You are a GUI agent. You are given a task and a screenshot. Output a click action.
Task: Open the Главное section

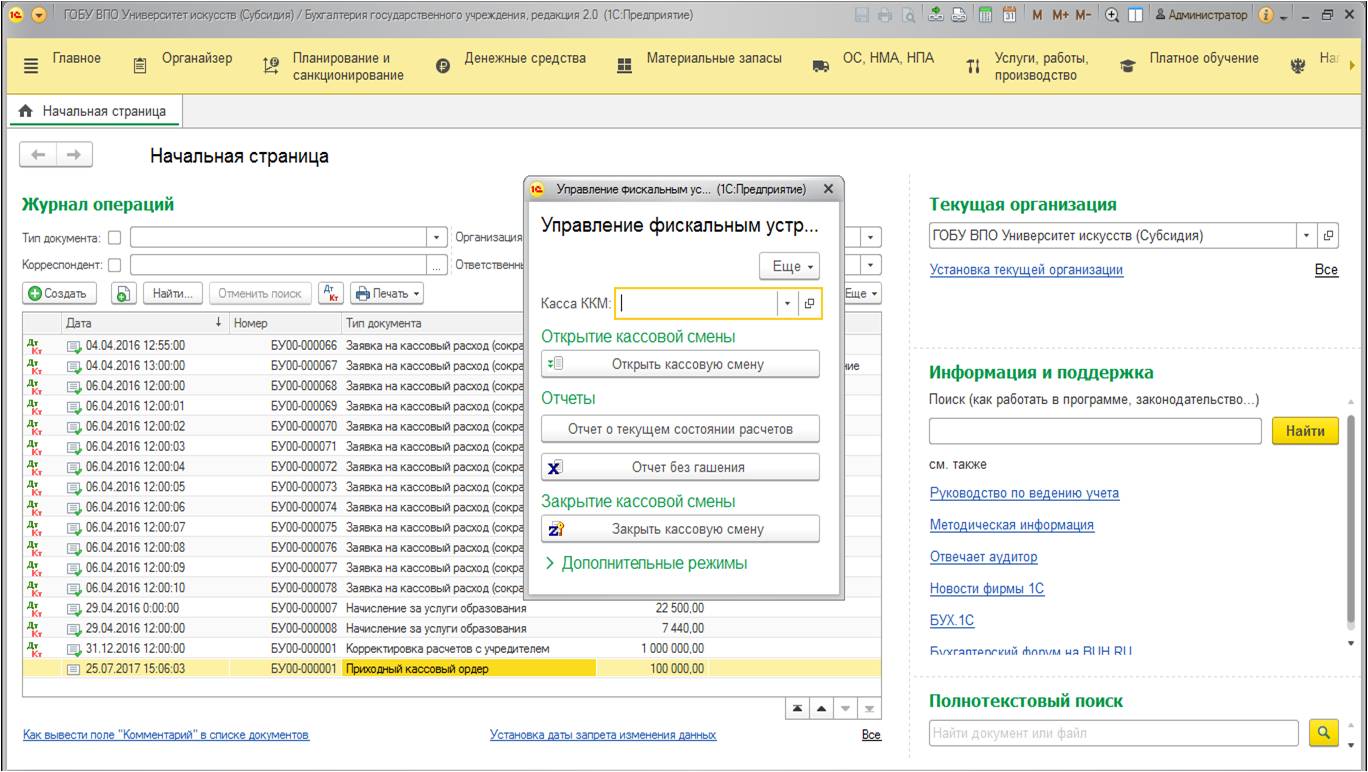[x=76, y=59]
